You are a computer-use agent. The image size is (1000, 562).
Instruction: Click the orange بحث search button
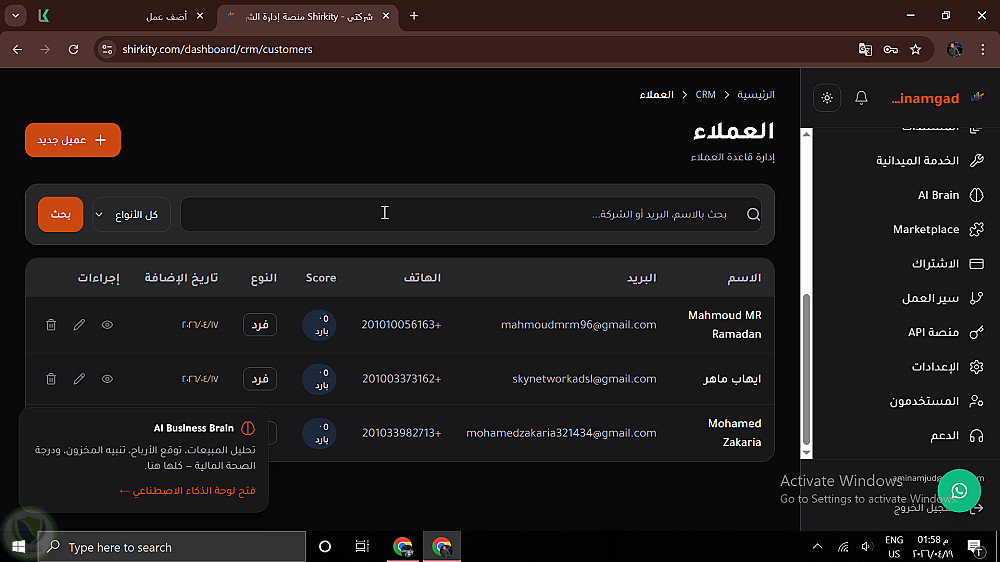pos(61,214)
